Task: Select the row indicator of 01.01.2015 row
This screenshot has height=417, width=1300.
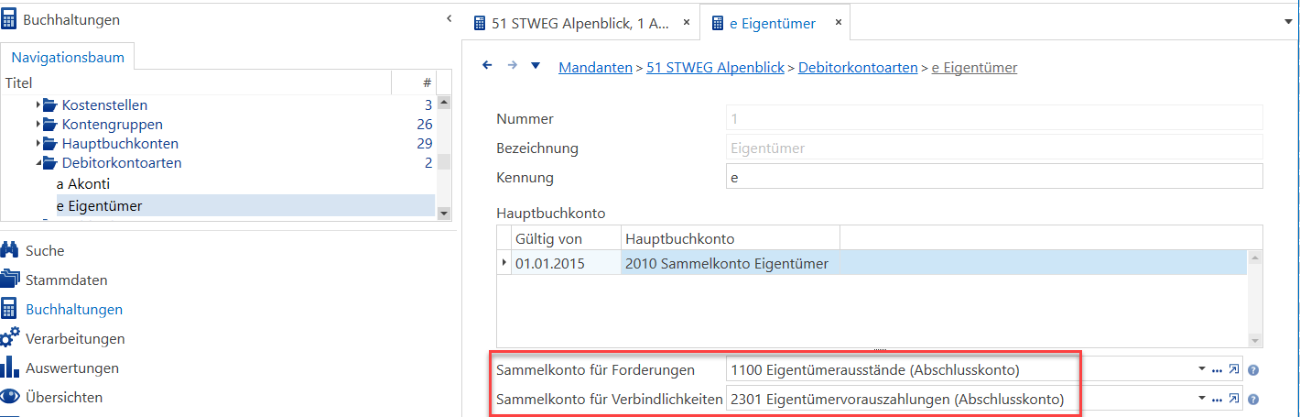Action: [x=503, y=263]
